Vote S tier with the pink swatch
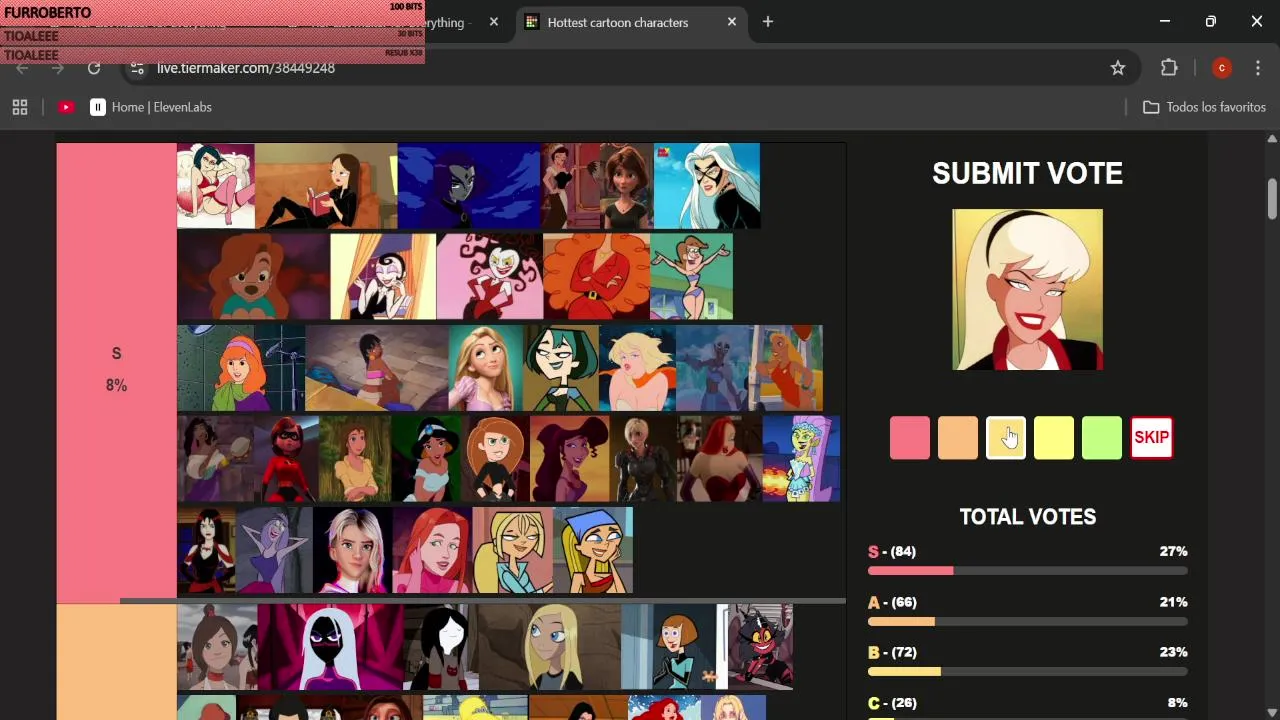 pyautogui.click(x=910, y=438)
